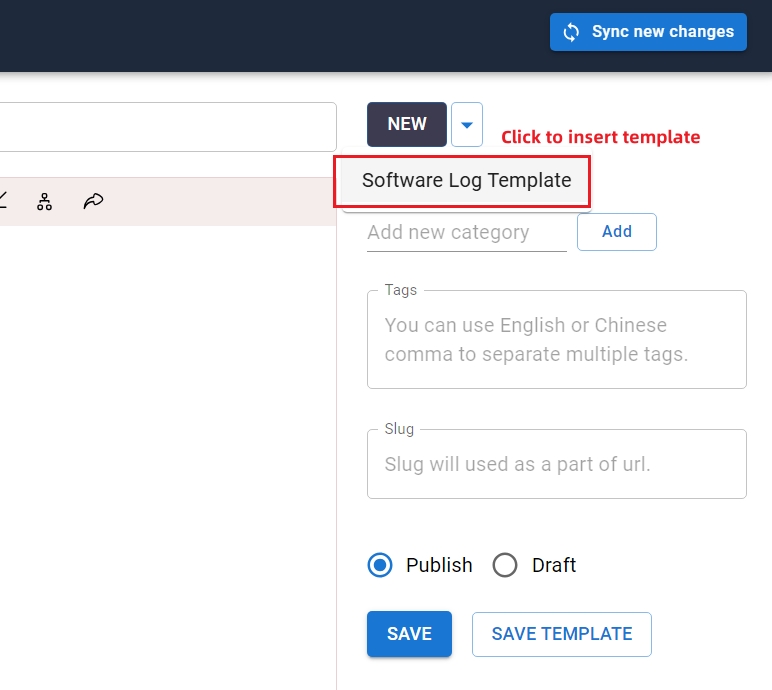
Task: Choose Software Log Template from the menu
Action: click(x=466, y=181)
